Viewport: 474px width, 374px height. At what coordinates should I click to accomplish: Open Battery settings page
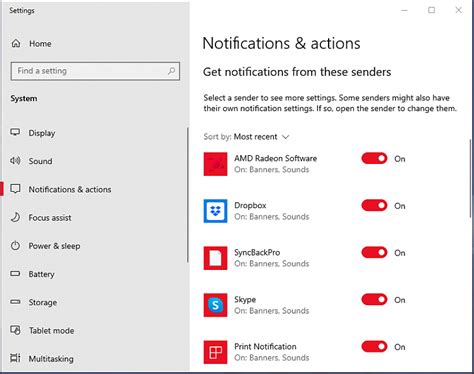(x=41, y=274)
